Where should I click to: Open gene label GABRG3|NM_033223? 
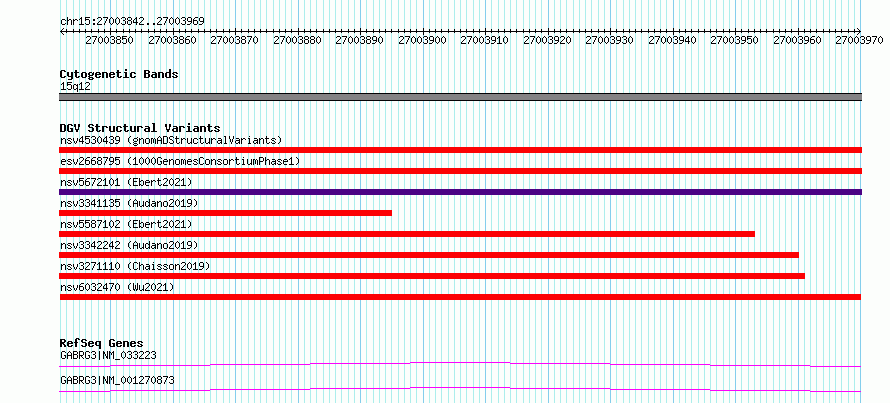108,356
